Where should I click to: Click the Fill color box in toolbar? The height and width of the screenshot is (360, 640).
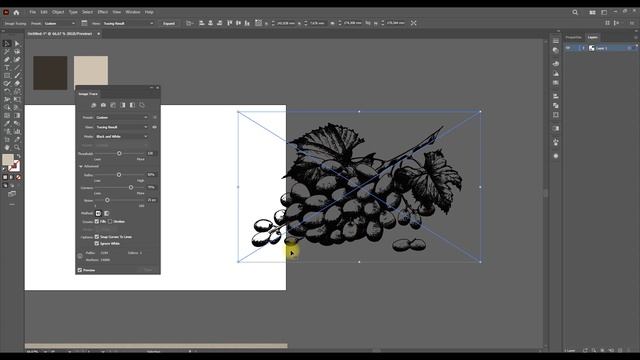coord(8,160)
